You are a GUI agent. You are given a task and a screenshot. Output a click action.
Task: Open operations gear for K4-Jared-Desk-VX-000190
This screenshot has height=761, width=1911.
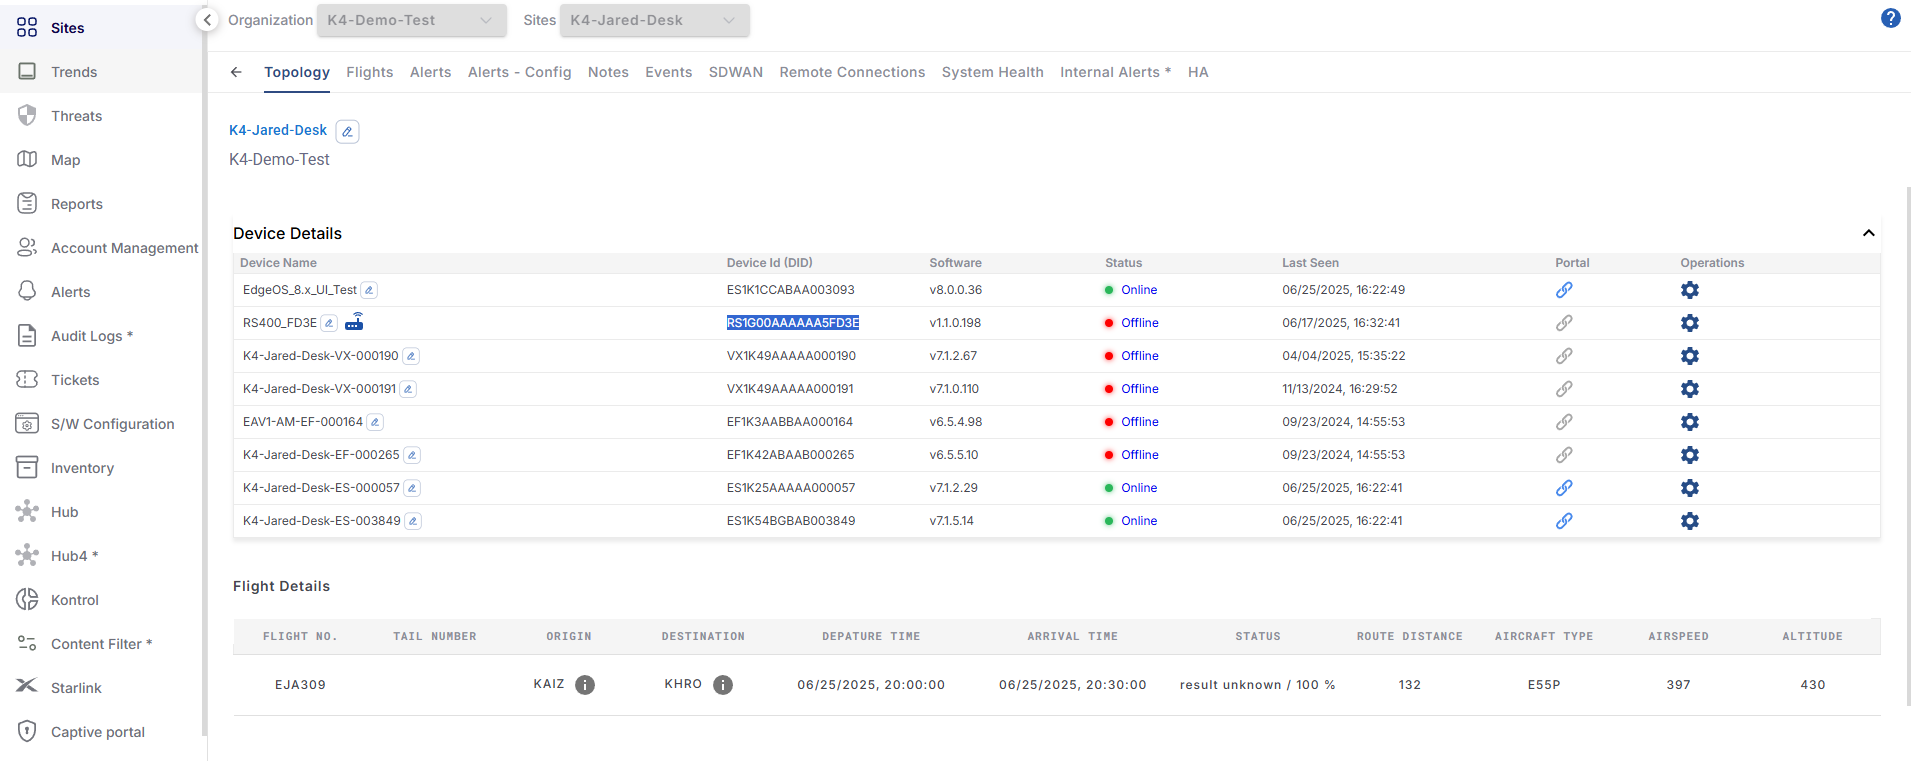[x=1689, y=356]
